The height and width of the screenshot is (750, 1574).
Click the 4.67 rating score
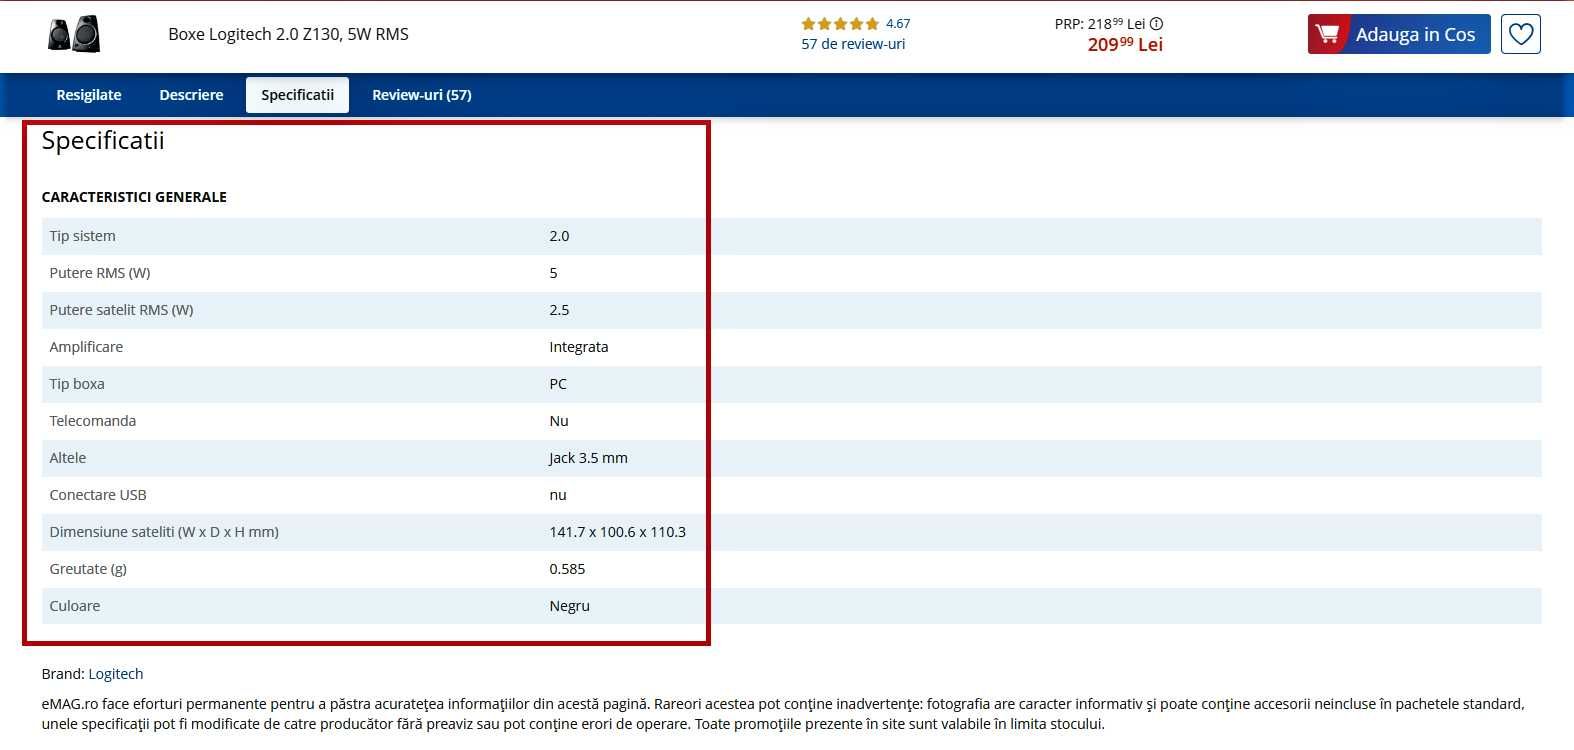pyautogui.click(x=898, y=24)
